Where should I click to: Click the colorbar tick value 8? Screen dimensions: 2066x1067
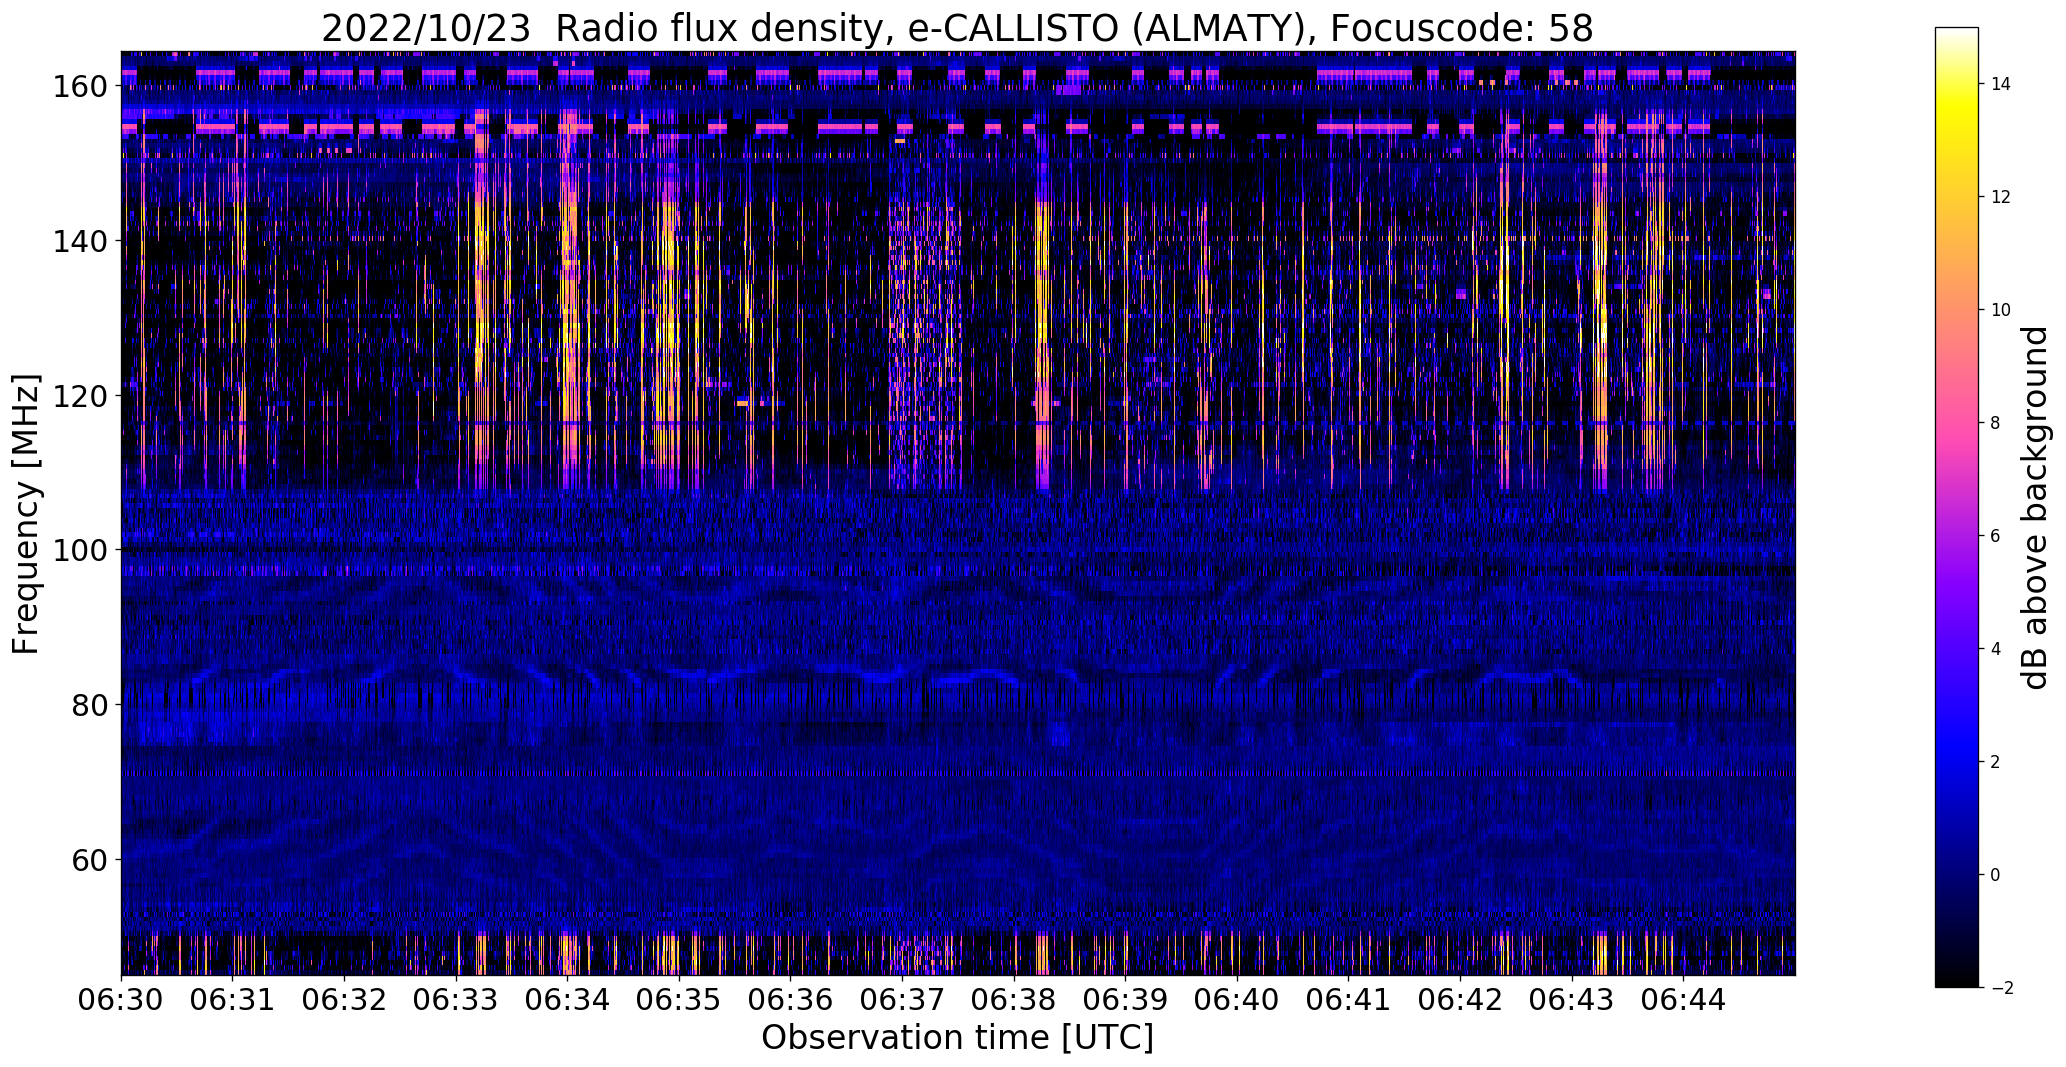1995,423
